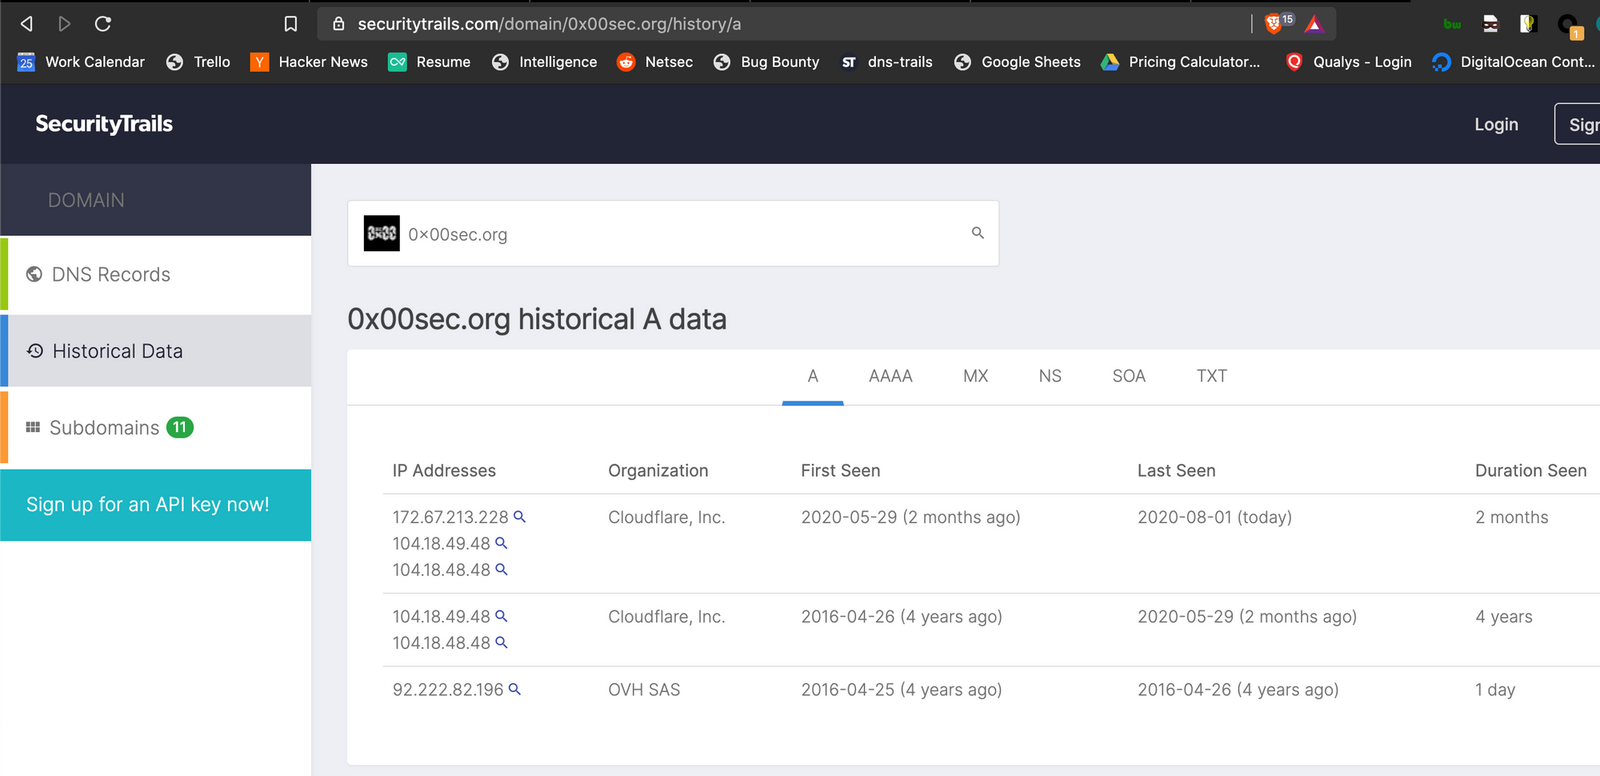1600x776 pixels.
Task: Open Google Sheets bookmark
Action: tap(1017, 62)
